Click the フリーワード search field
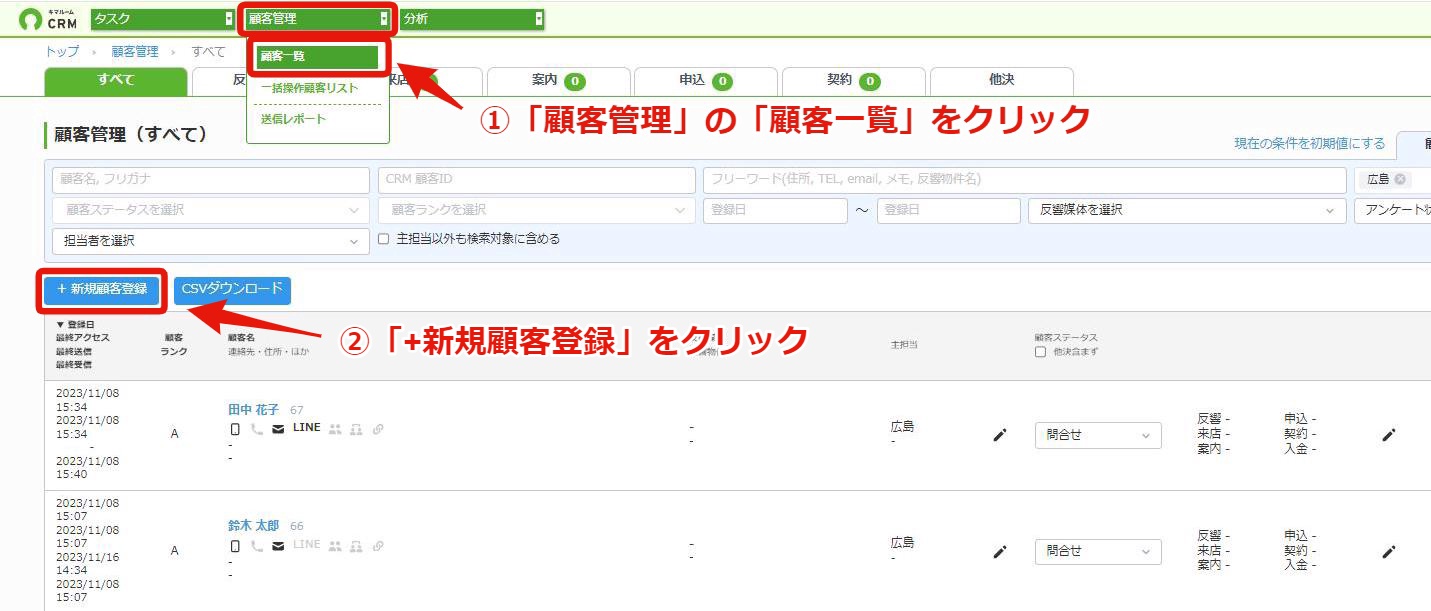 click(1025, 180)
